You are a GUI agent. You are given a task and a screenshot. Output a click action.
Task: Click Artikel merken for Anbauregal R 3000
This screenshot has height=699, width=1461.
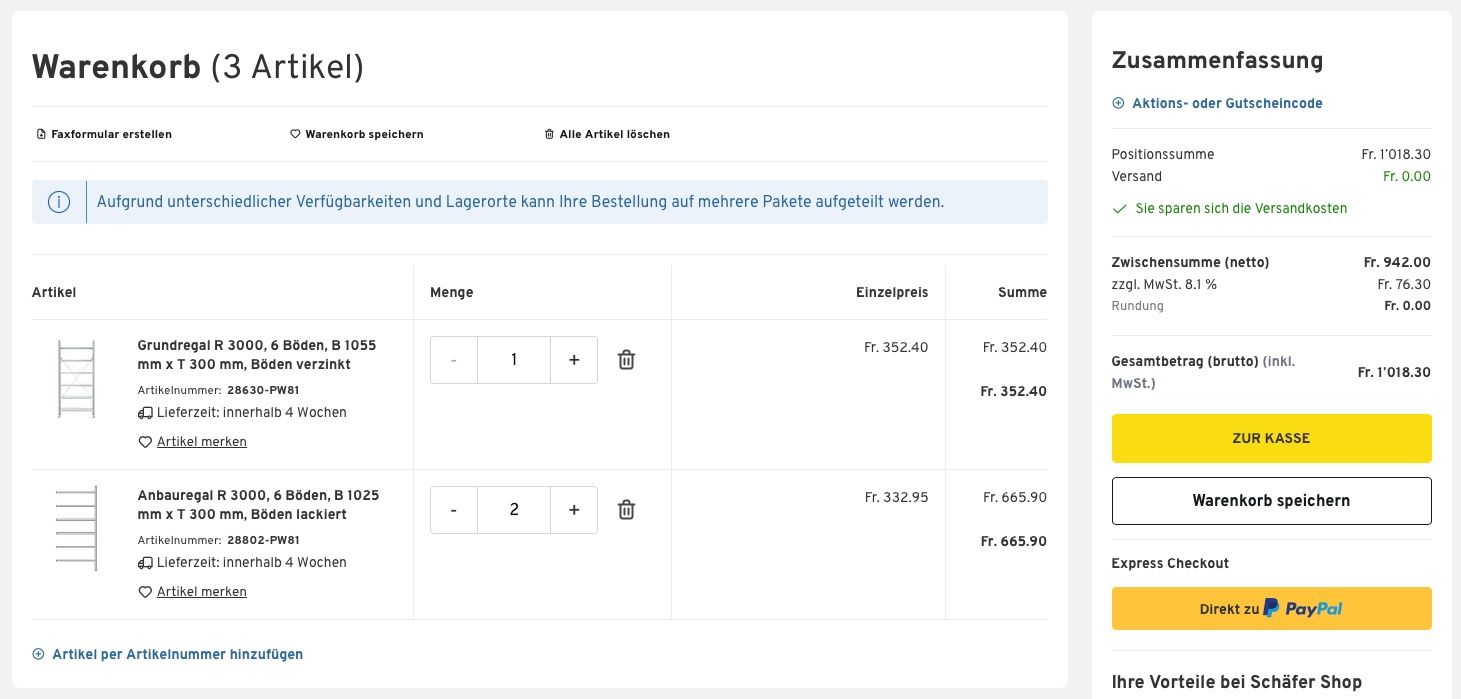click(202, 592)
